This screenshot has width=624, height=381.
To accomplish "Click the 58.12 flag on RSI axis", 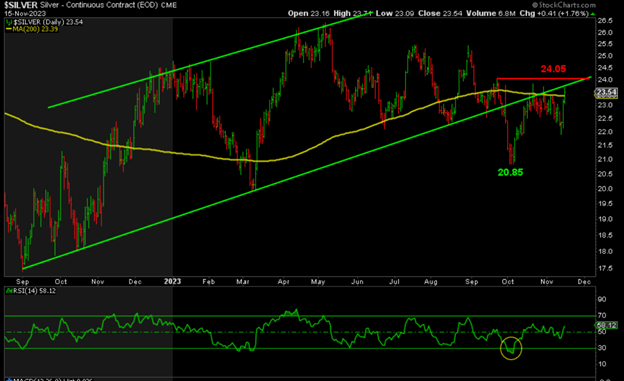I will pos(606,325).
